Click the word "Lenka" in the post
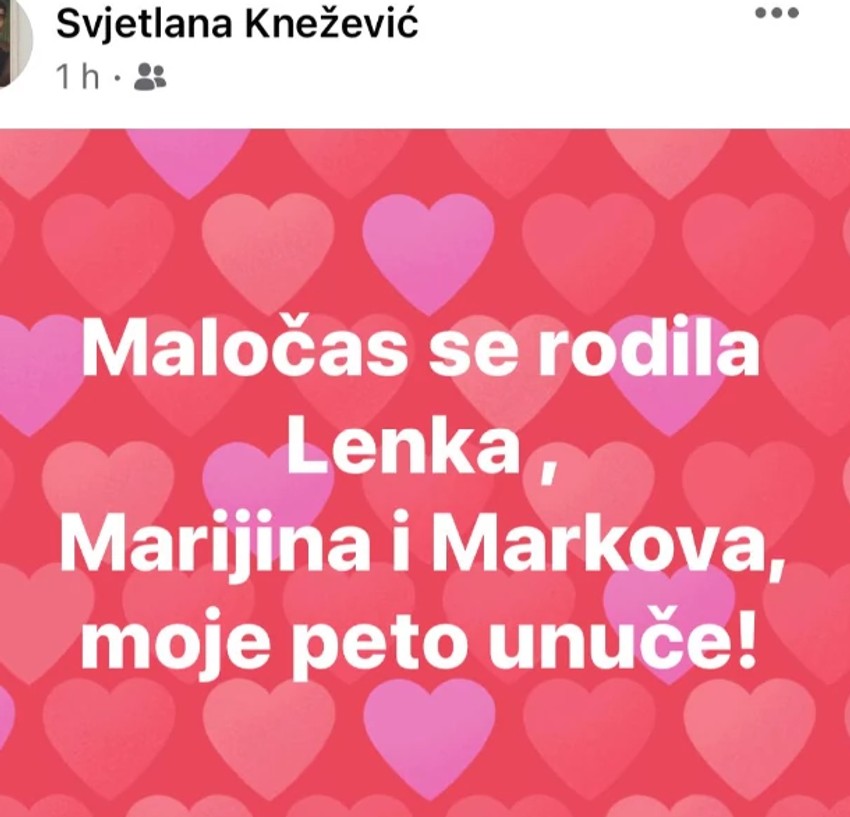 click(402, 449)
